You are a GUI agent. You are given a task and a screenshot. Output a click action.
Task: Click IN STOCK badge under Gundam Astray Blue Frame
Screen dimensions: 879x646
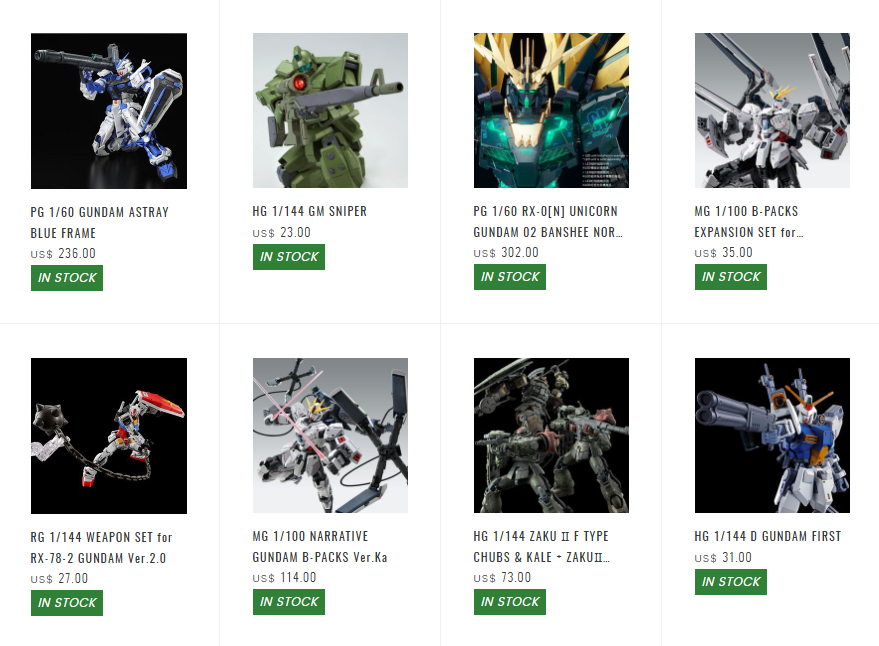coord(67,278)
